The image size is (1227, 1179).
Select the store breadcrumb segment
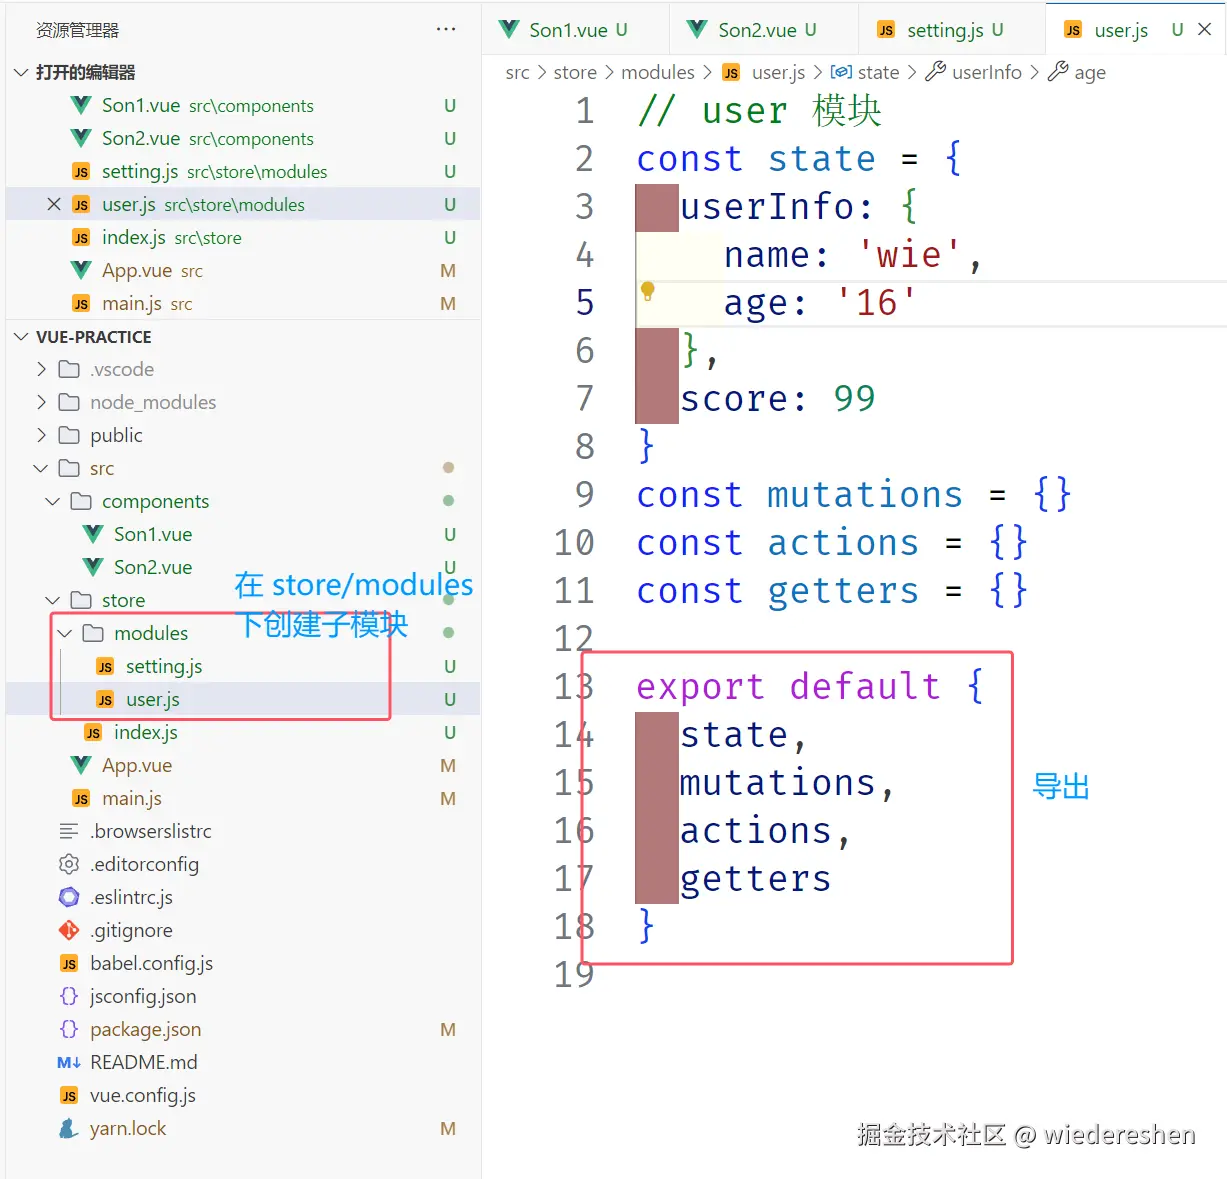point(575,72)
